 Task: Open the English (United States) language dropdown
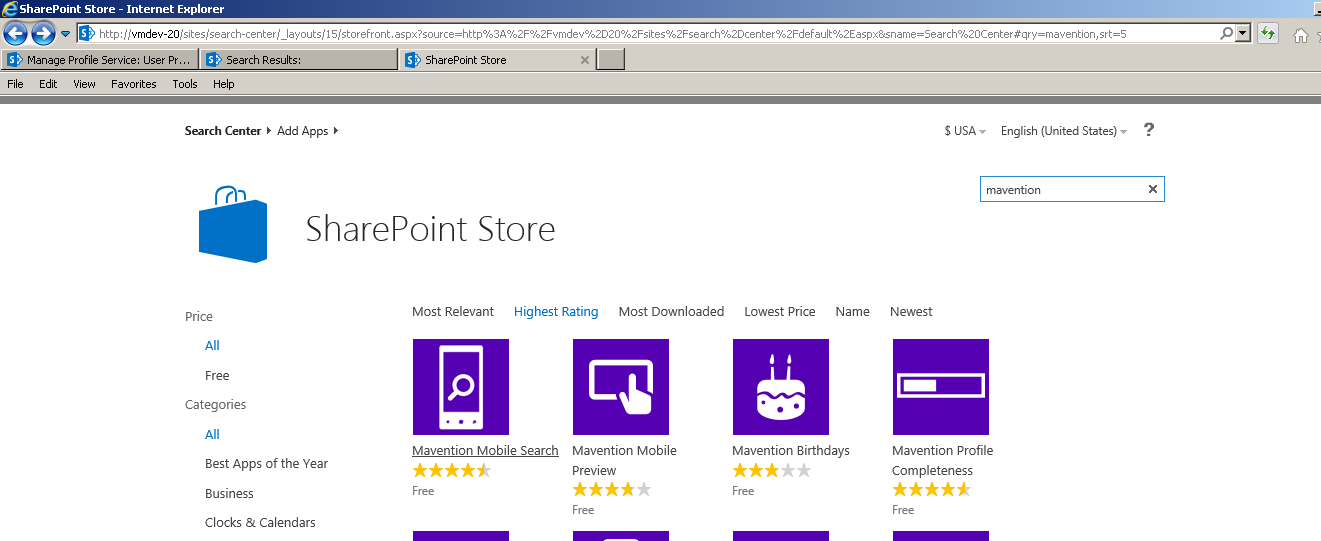click(x=1064, y=131)
